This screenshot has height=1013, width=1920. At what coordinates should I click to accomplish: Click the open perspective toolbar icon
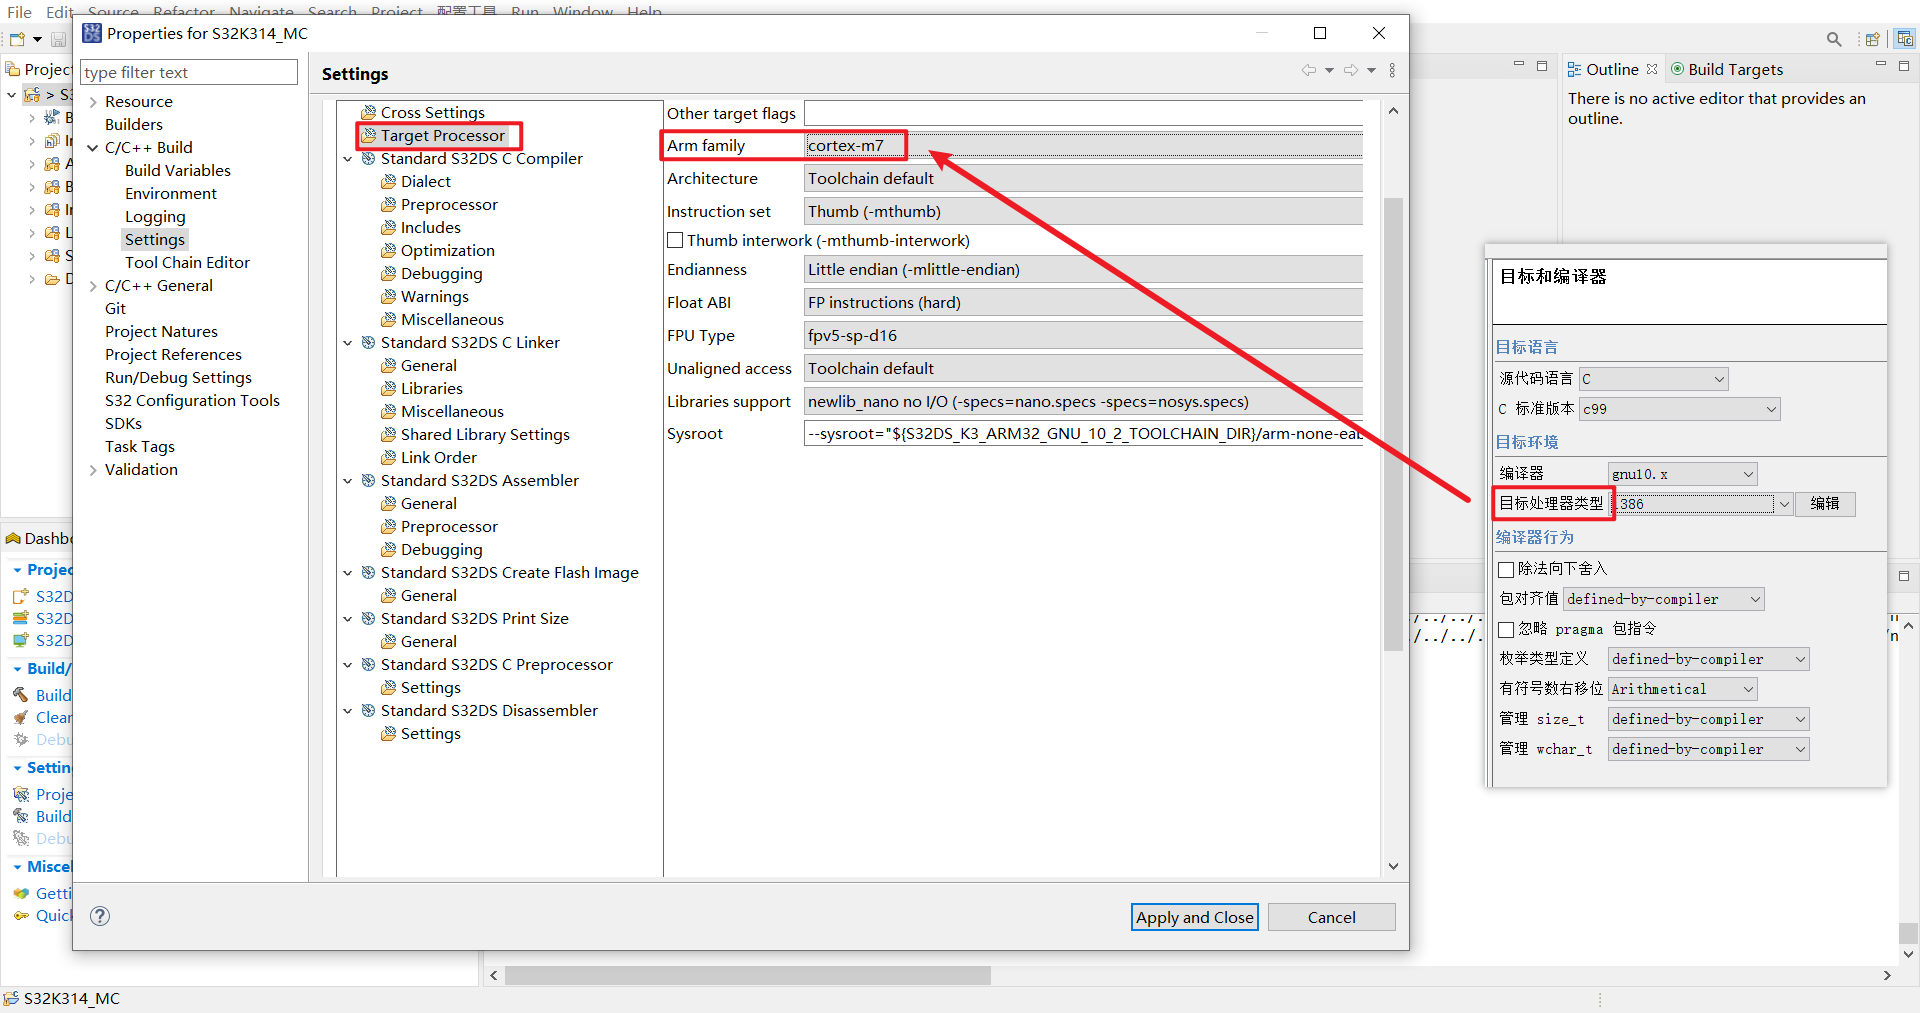click(1872, 39)
